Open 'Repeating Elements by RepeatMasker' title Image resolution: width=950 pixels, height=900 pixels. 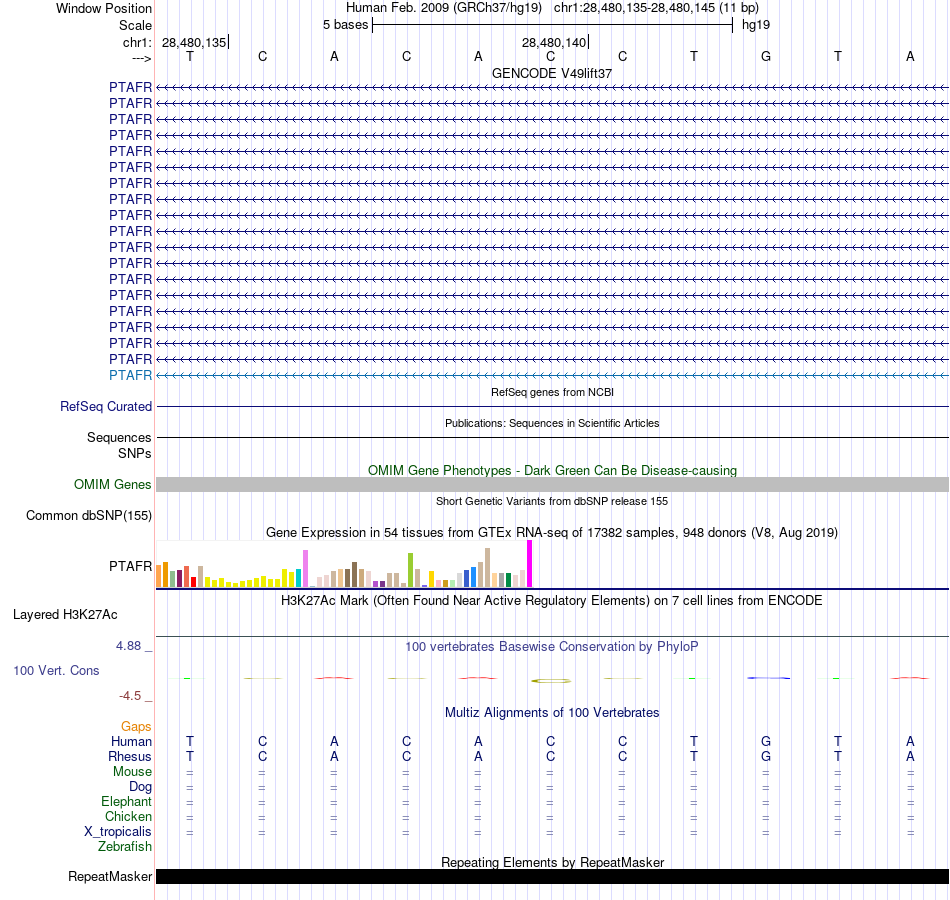pyautogui.click(x=552, y=862)
